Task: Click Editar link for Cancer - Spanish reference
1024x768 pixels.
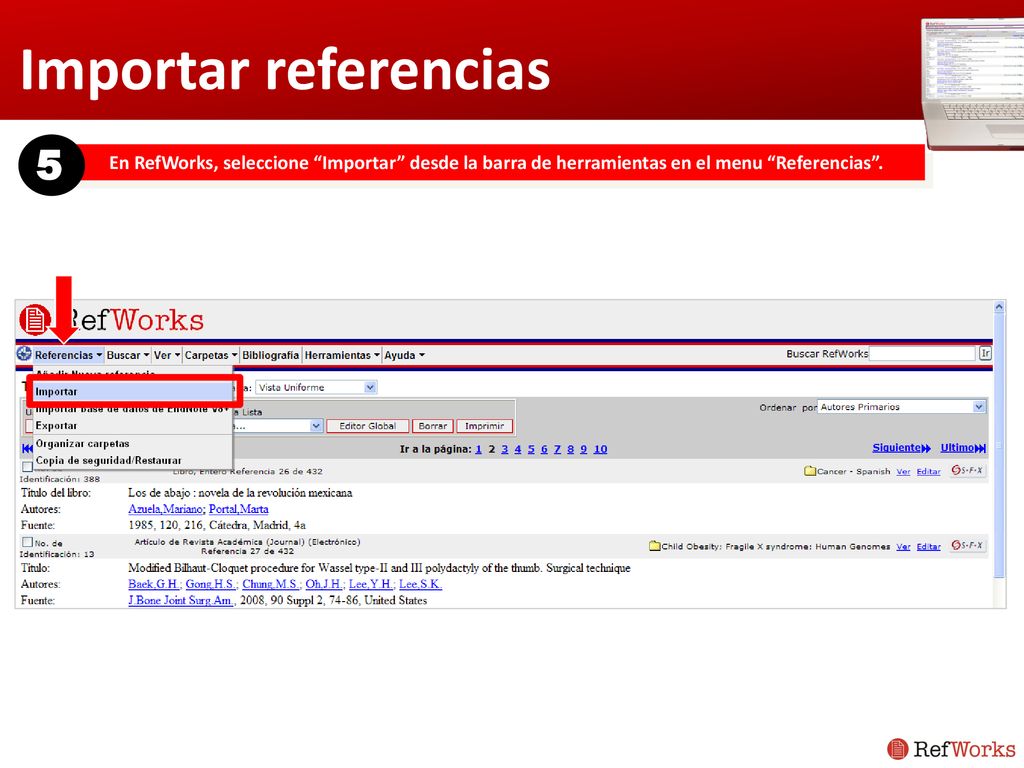Action: 929,472
